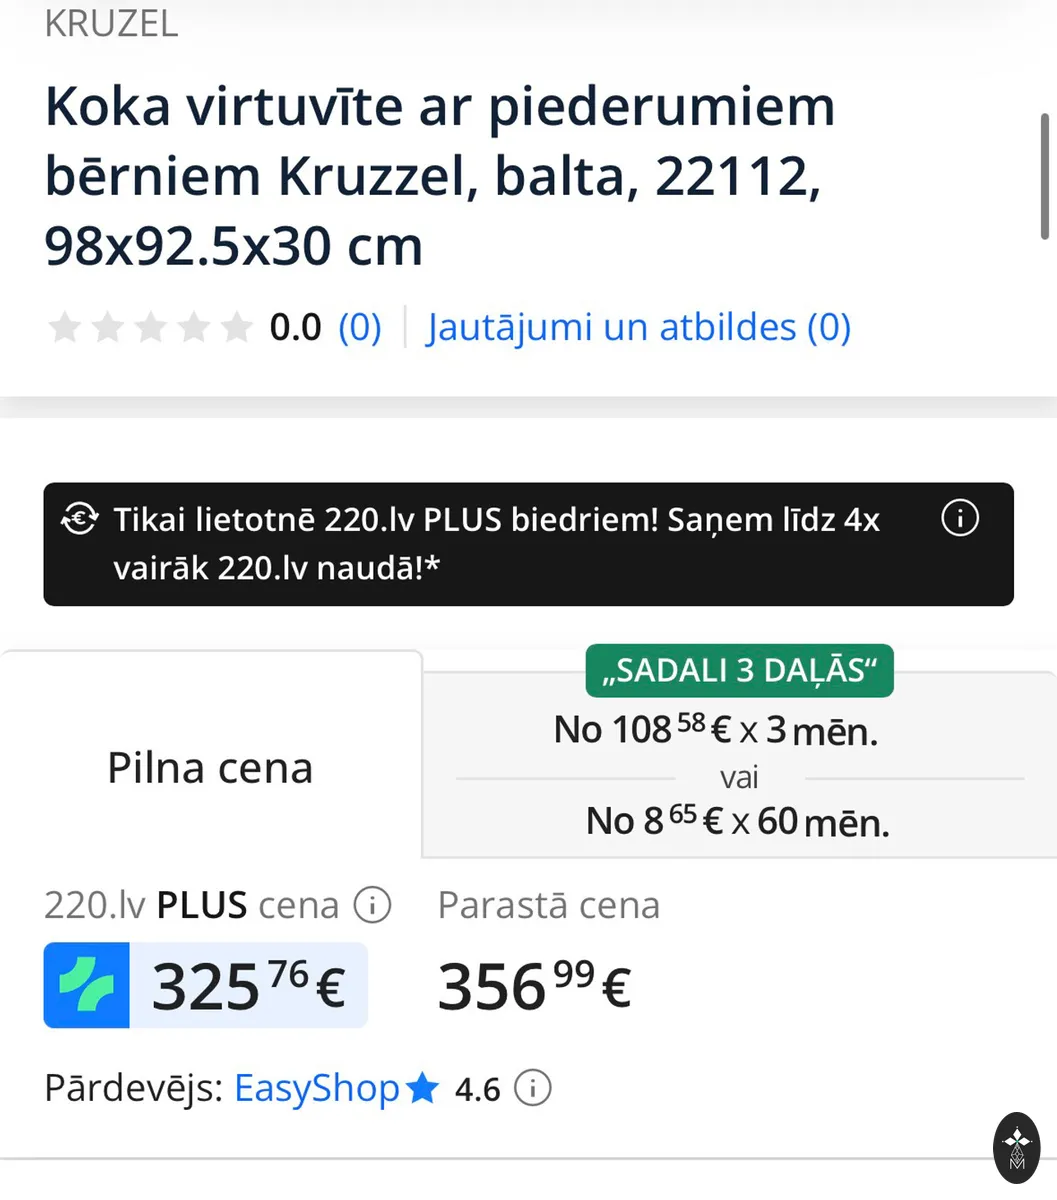
Task: Open info icon next to 220.lv PLUS cena
Action: (373, 905)
